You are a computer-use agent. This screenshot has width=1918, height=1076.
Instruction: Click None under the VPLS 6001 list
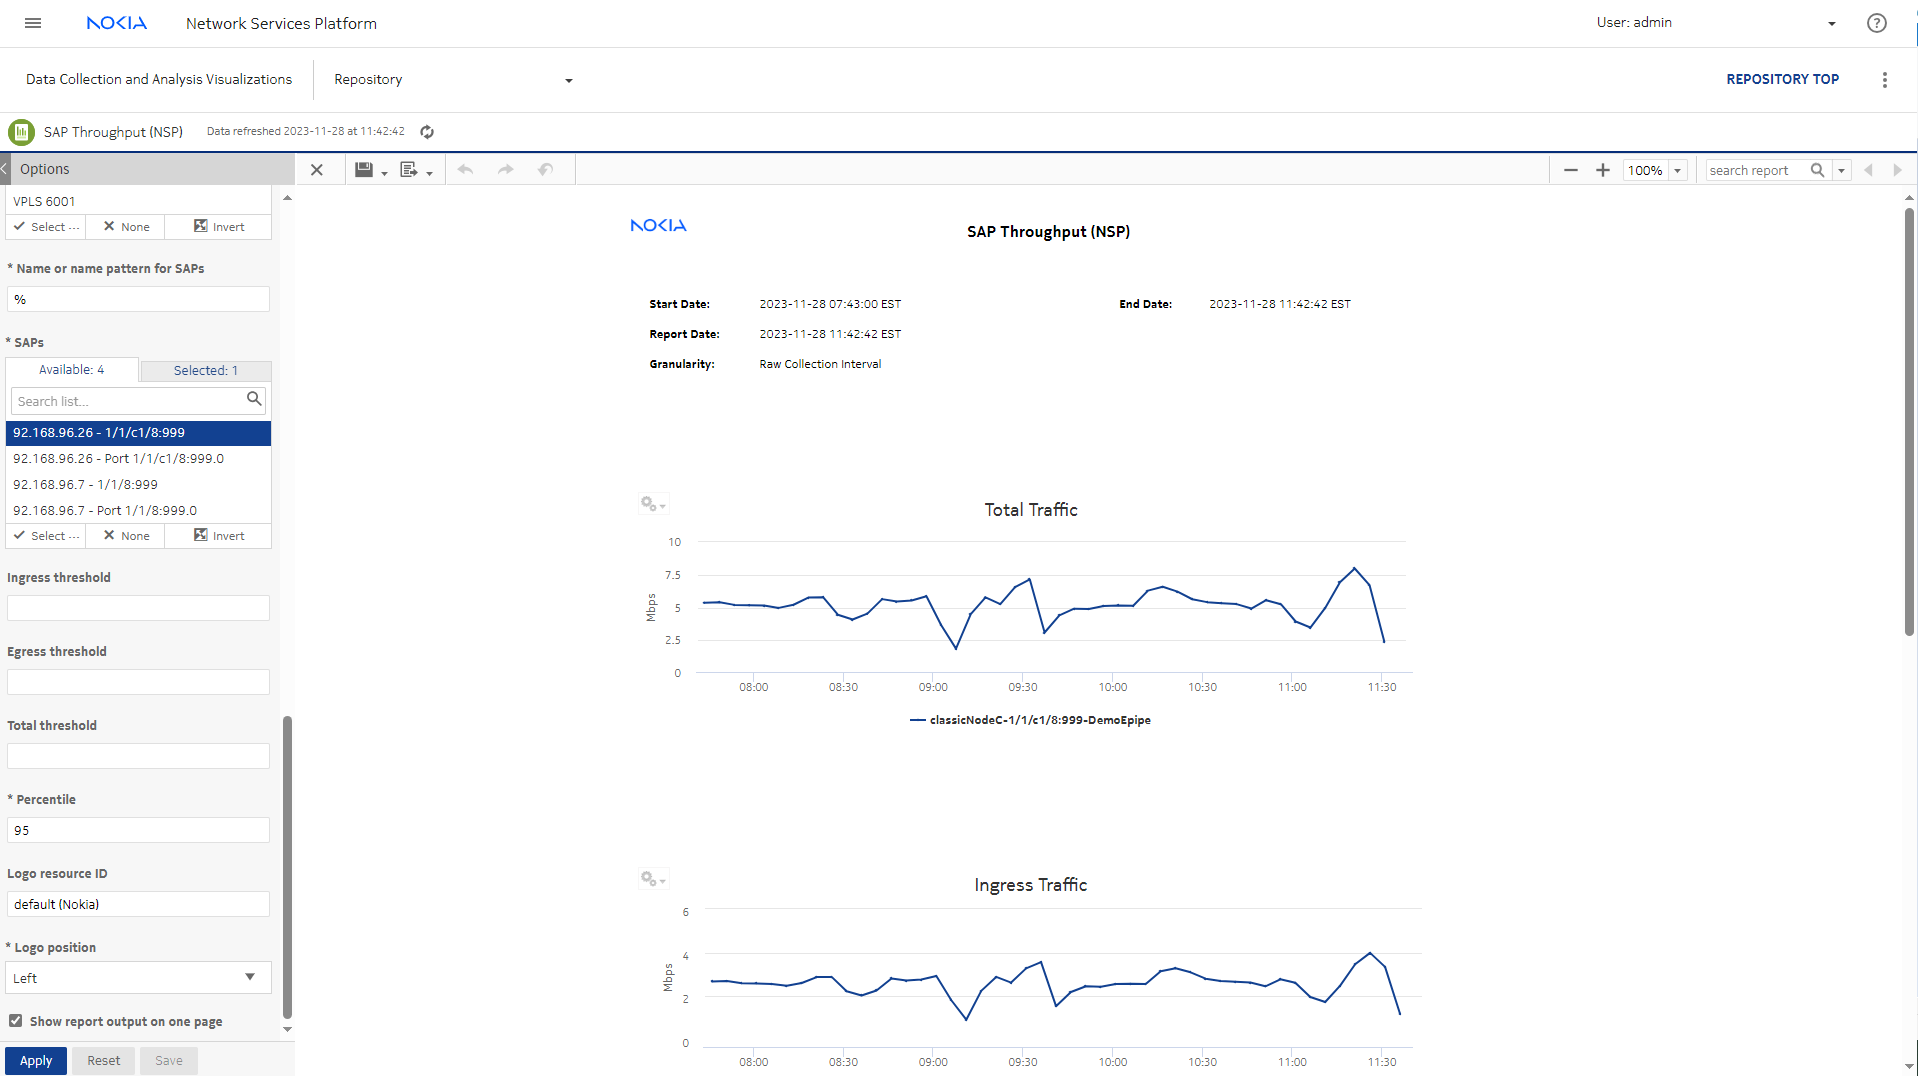coord(126,227)
